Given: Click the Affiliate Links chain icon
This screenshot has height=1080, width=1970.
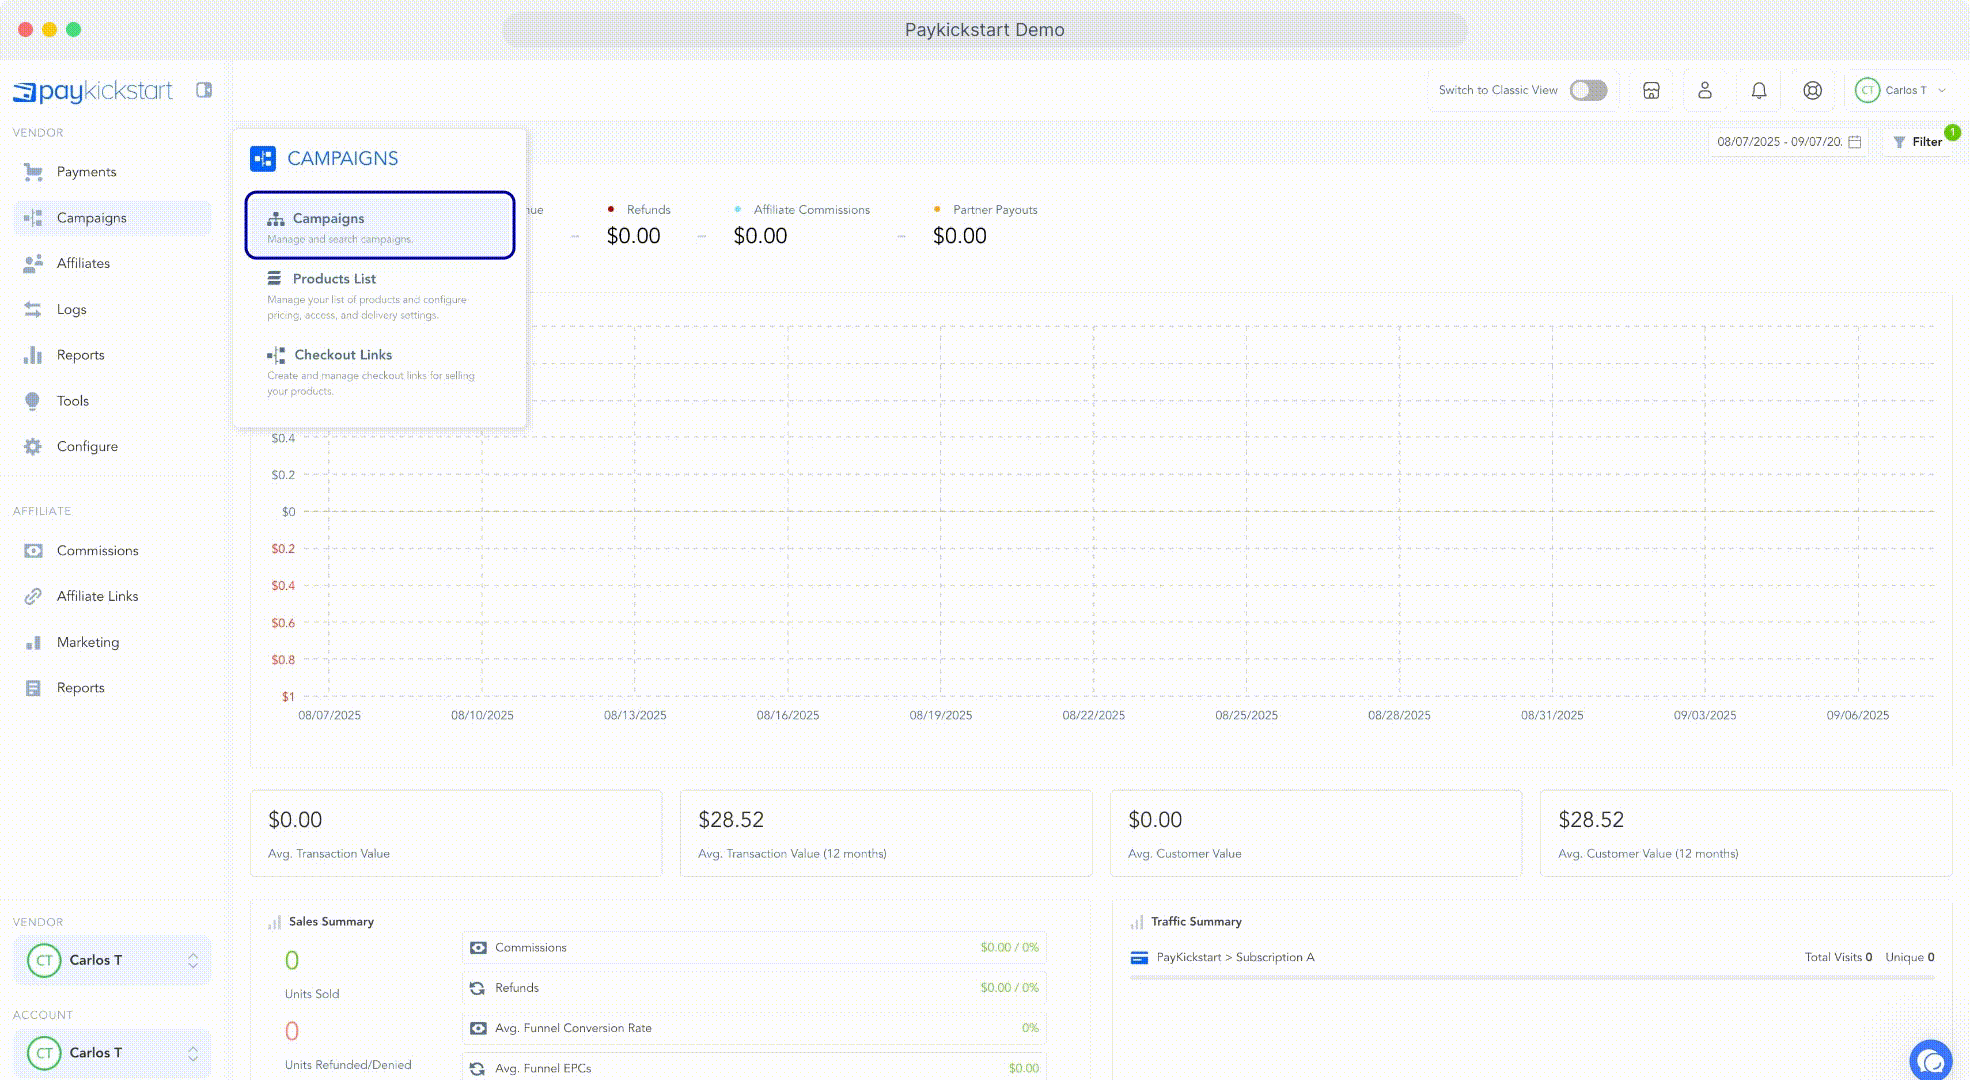Looking at the screenshot, I should pyautogui.click(x=33, y=596).
